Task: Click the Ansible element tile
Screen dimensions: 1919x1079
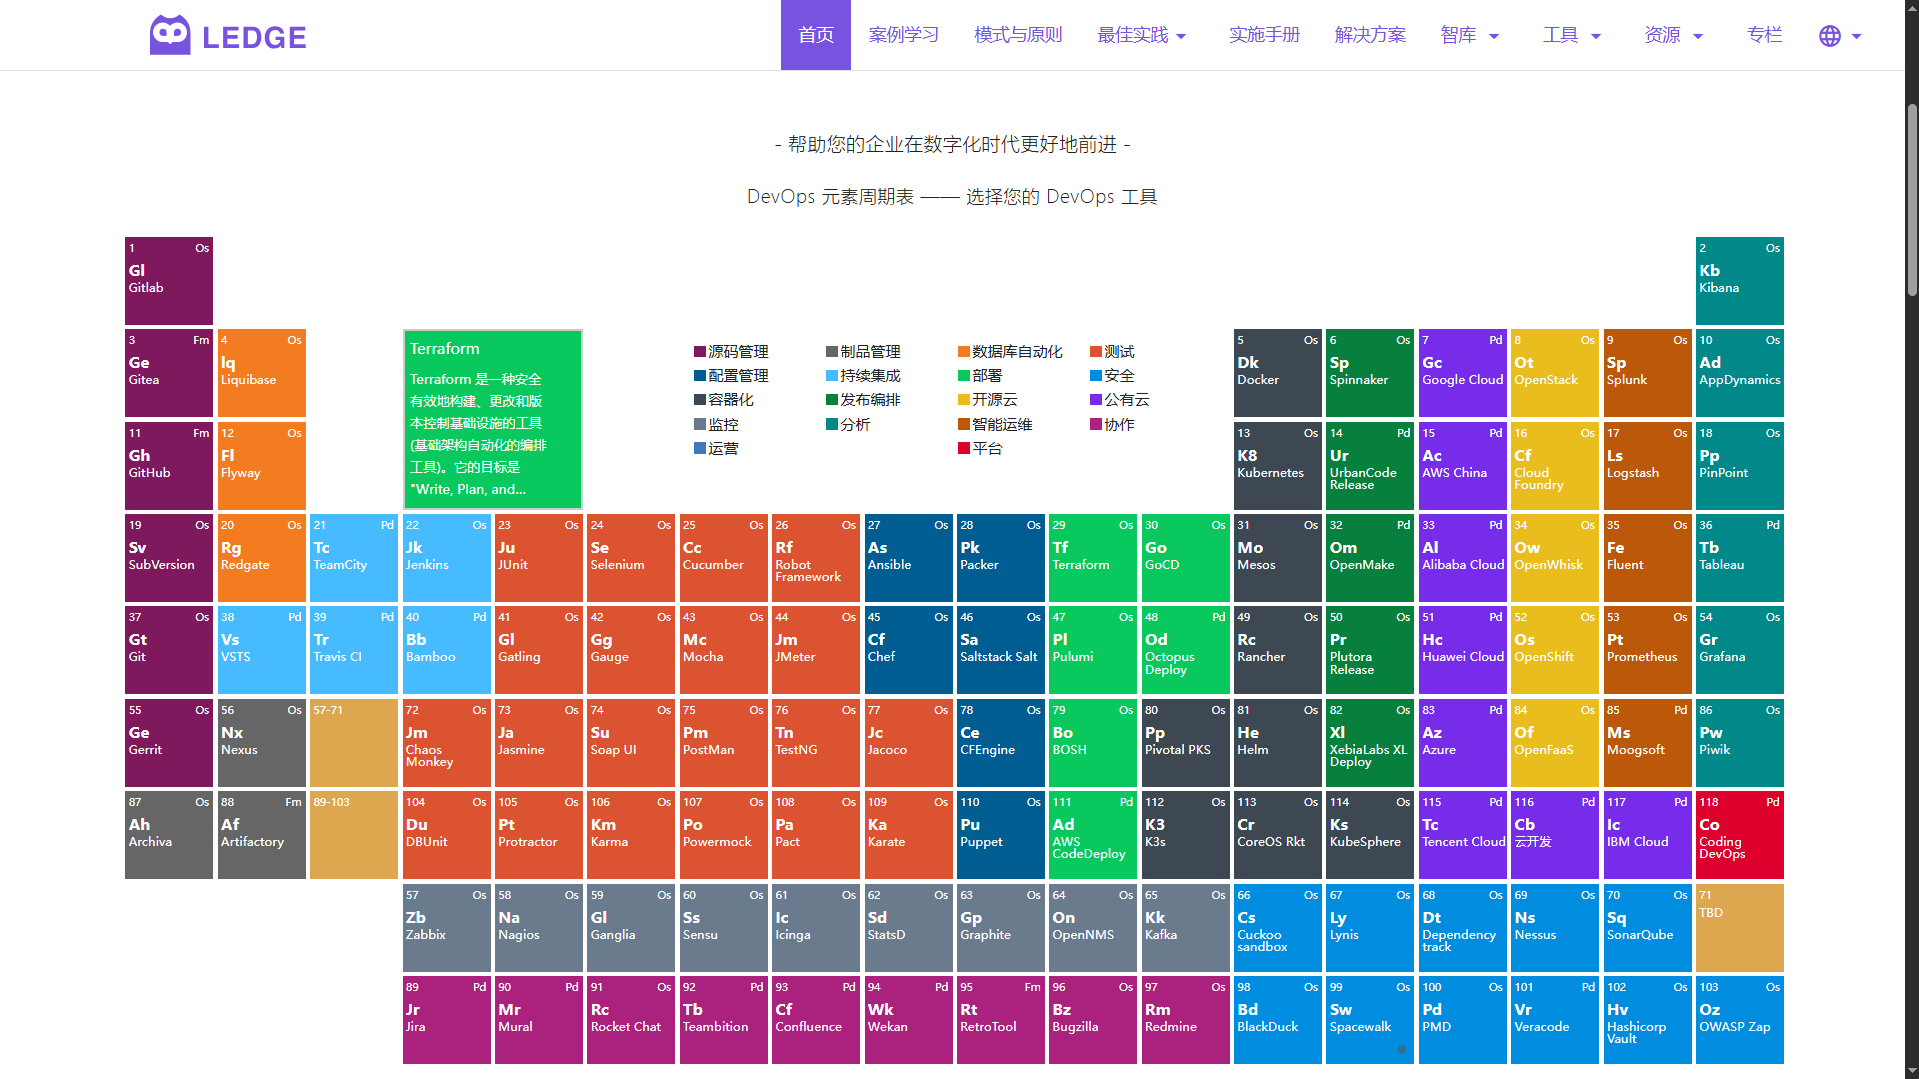Action: point(909,558)
